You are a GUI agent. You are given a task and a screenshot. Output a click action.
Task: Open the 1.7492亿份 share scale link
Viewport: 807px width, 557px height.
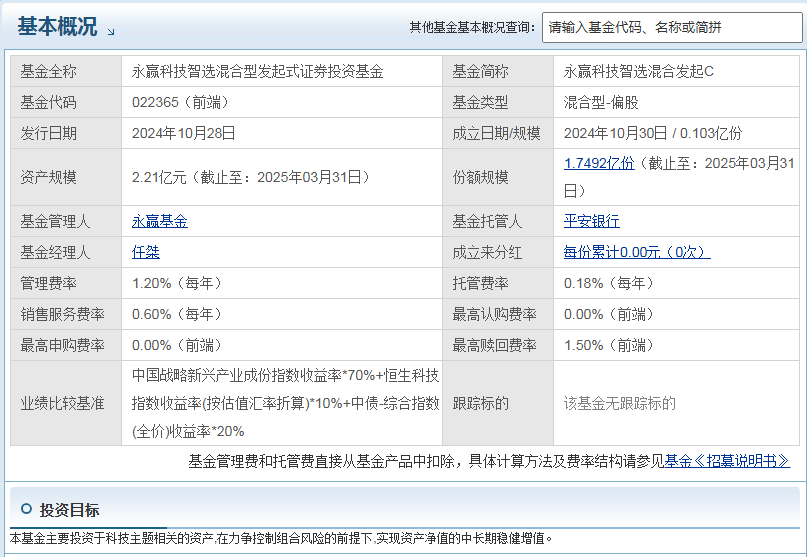[599, 163]
